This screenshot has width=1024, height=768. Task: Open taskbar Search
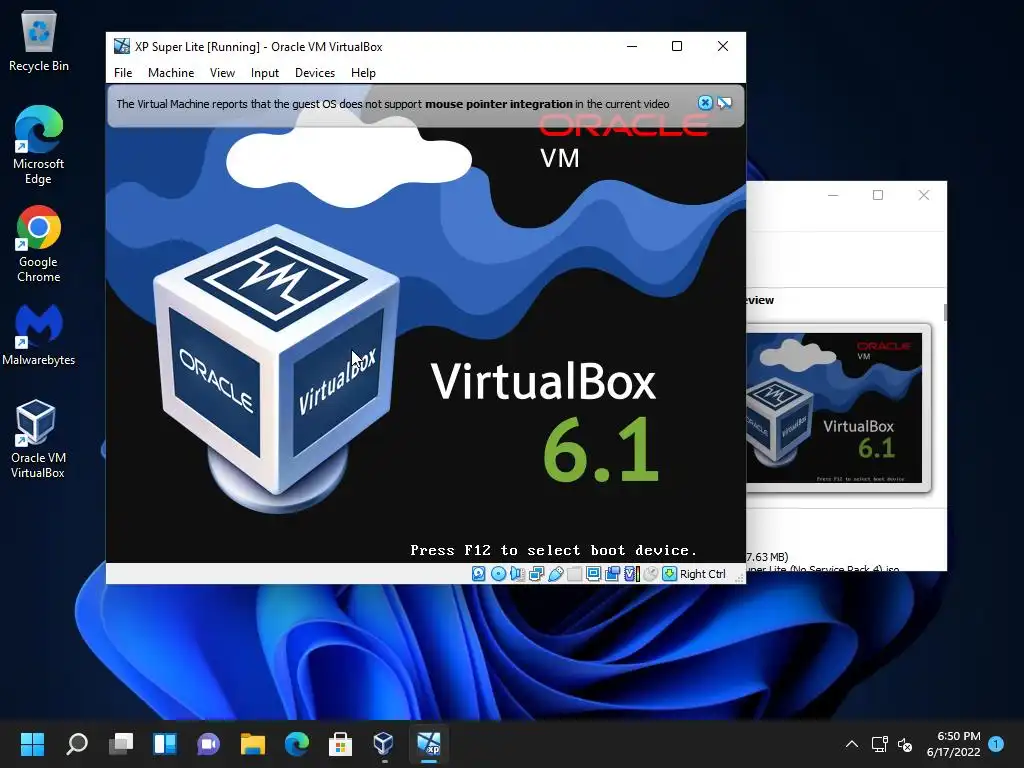[x=76, y=744]
